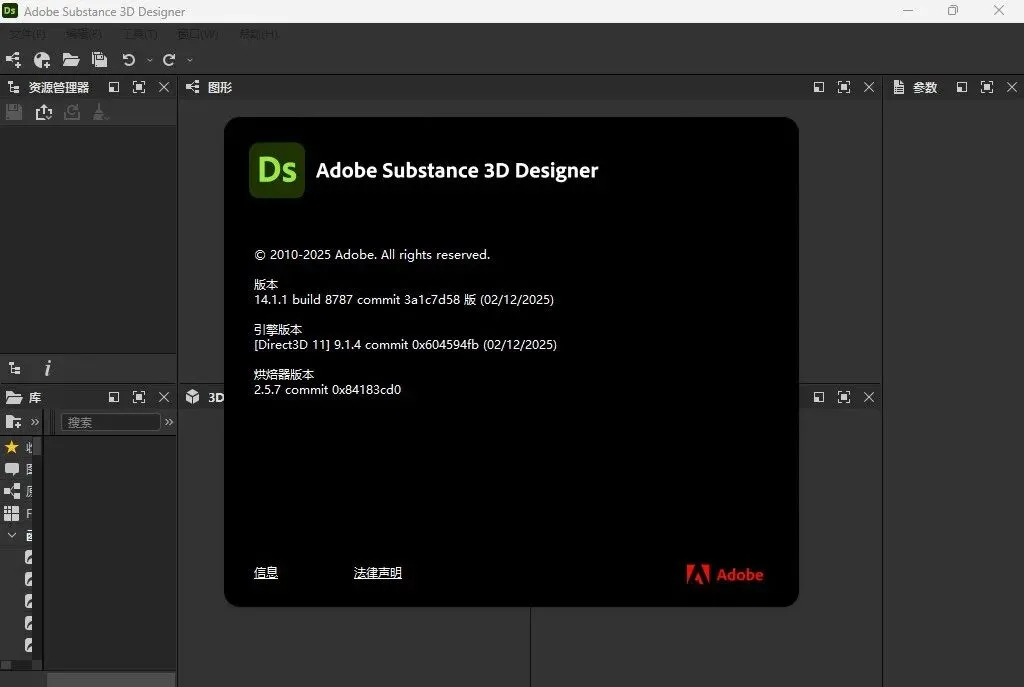
Task: Open the redo history dropdown arrow
Action: click(x=190, y=60)
